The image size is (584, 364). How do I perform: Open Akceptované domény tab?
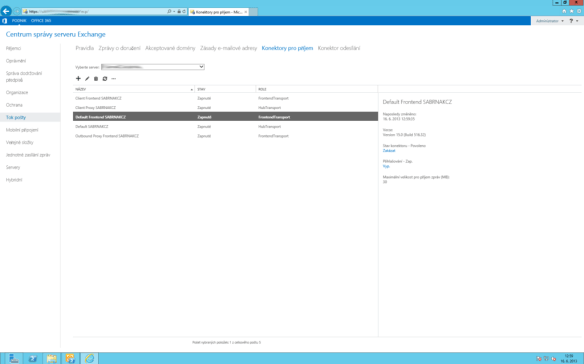point(170,48)
